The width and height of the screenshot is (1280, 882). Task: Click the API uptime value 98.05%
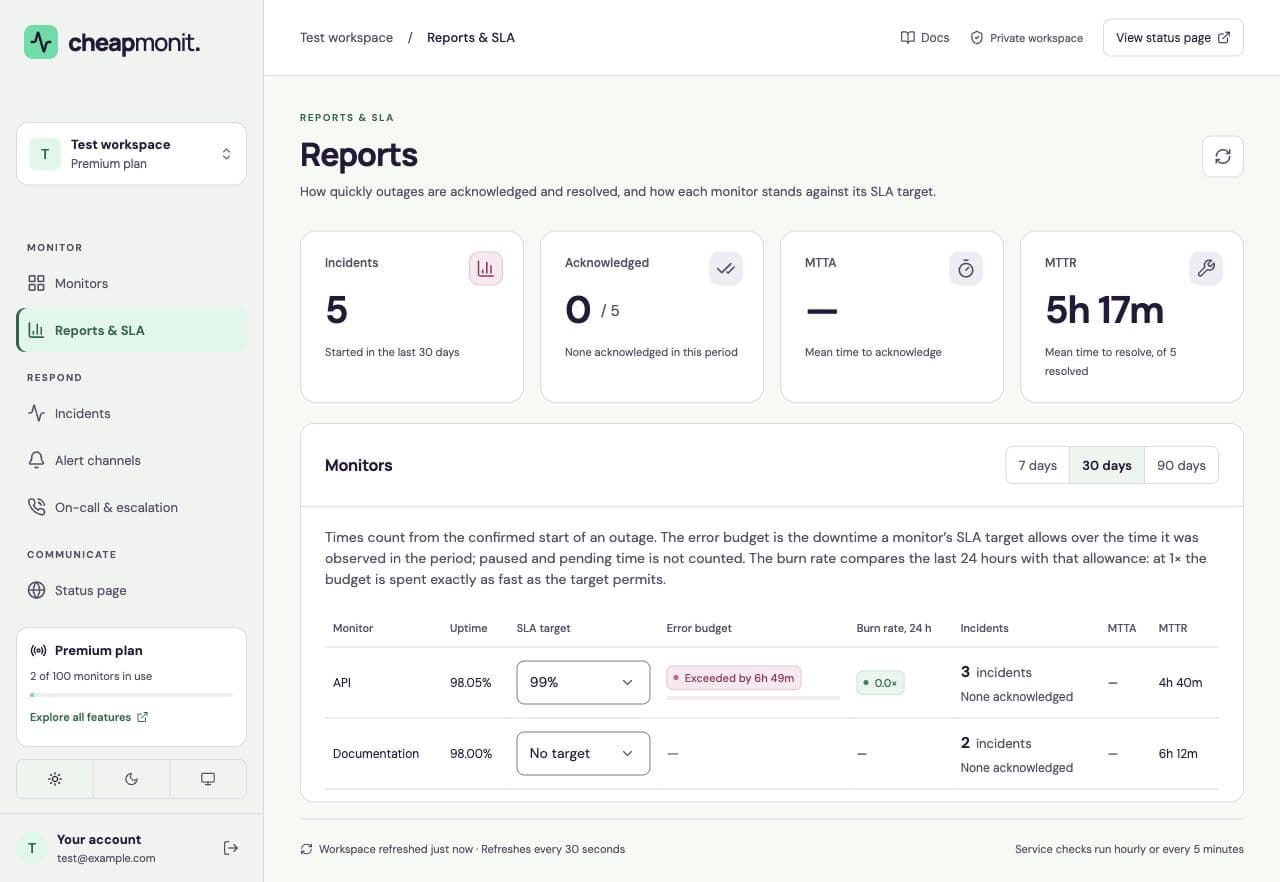[471, 683]
